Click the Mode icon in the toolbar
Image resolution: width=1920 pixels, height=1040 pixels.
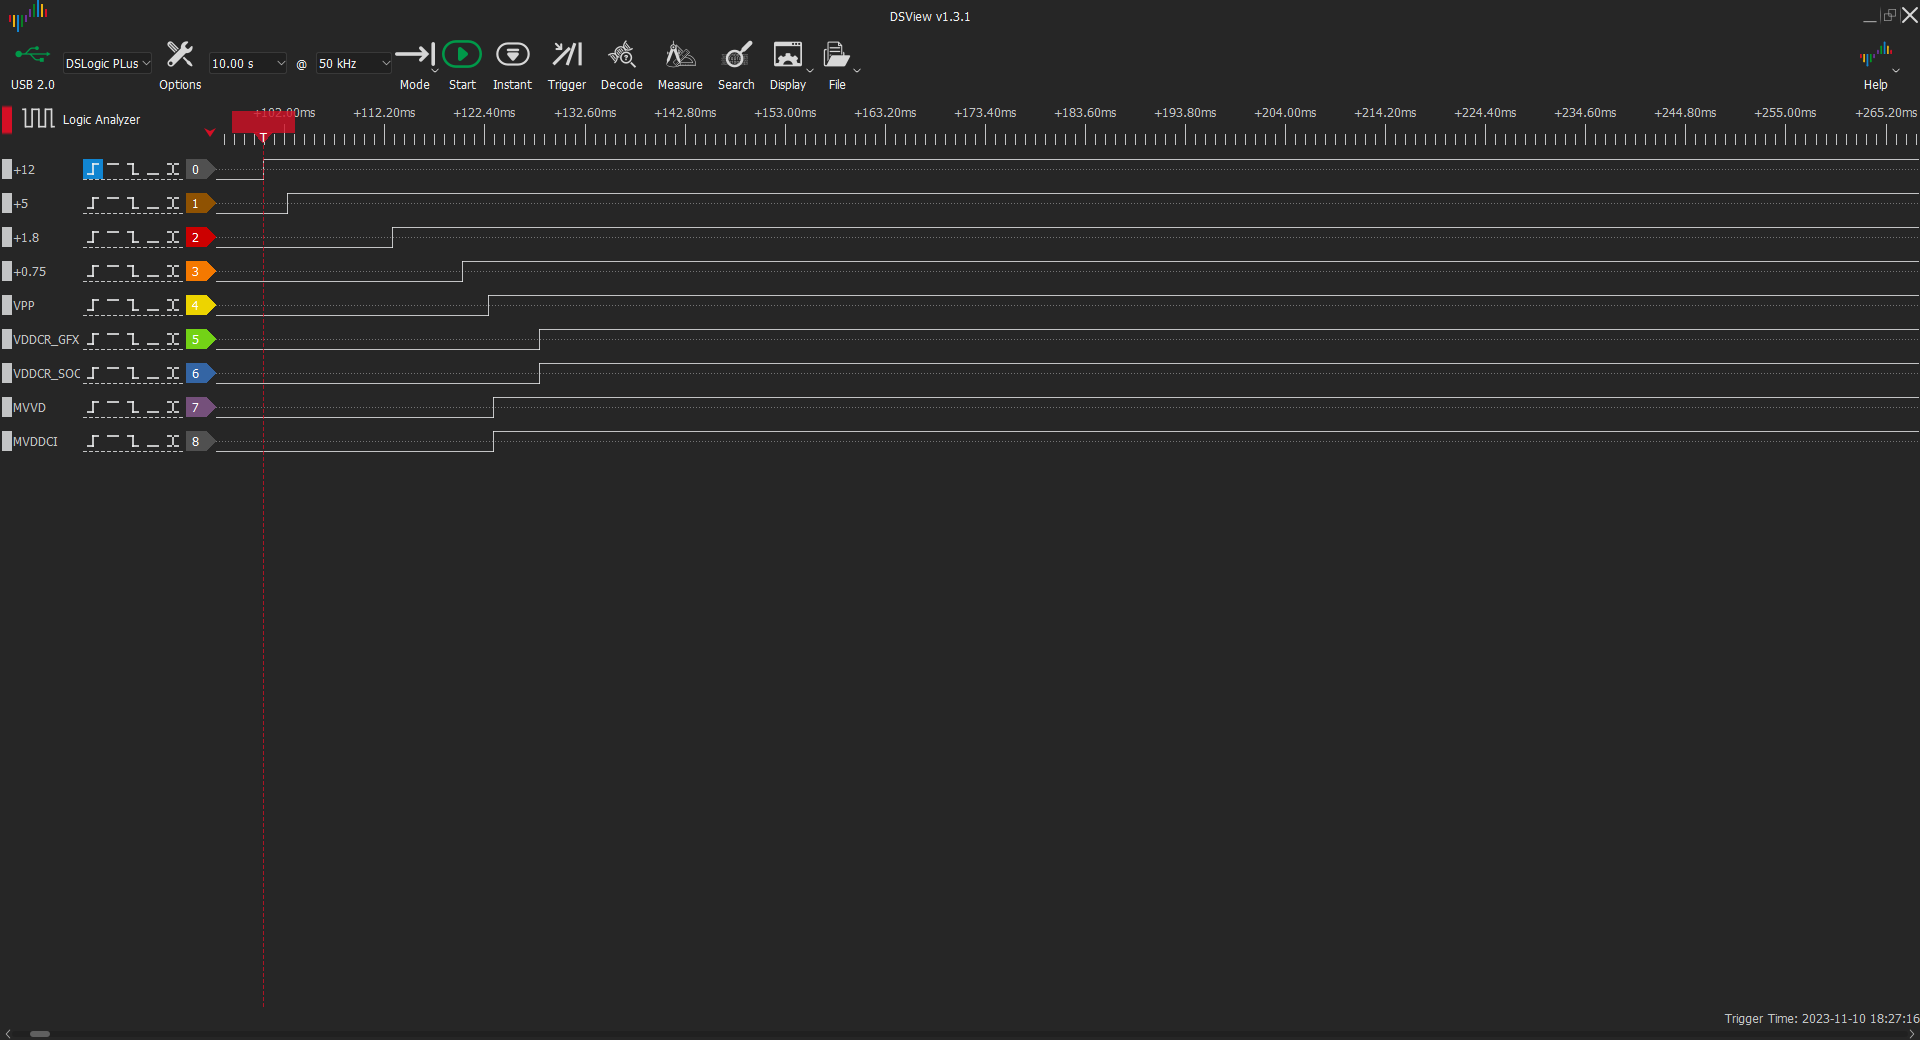pos(414,55)
